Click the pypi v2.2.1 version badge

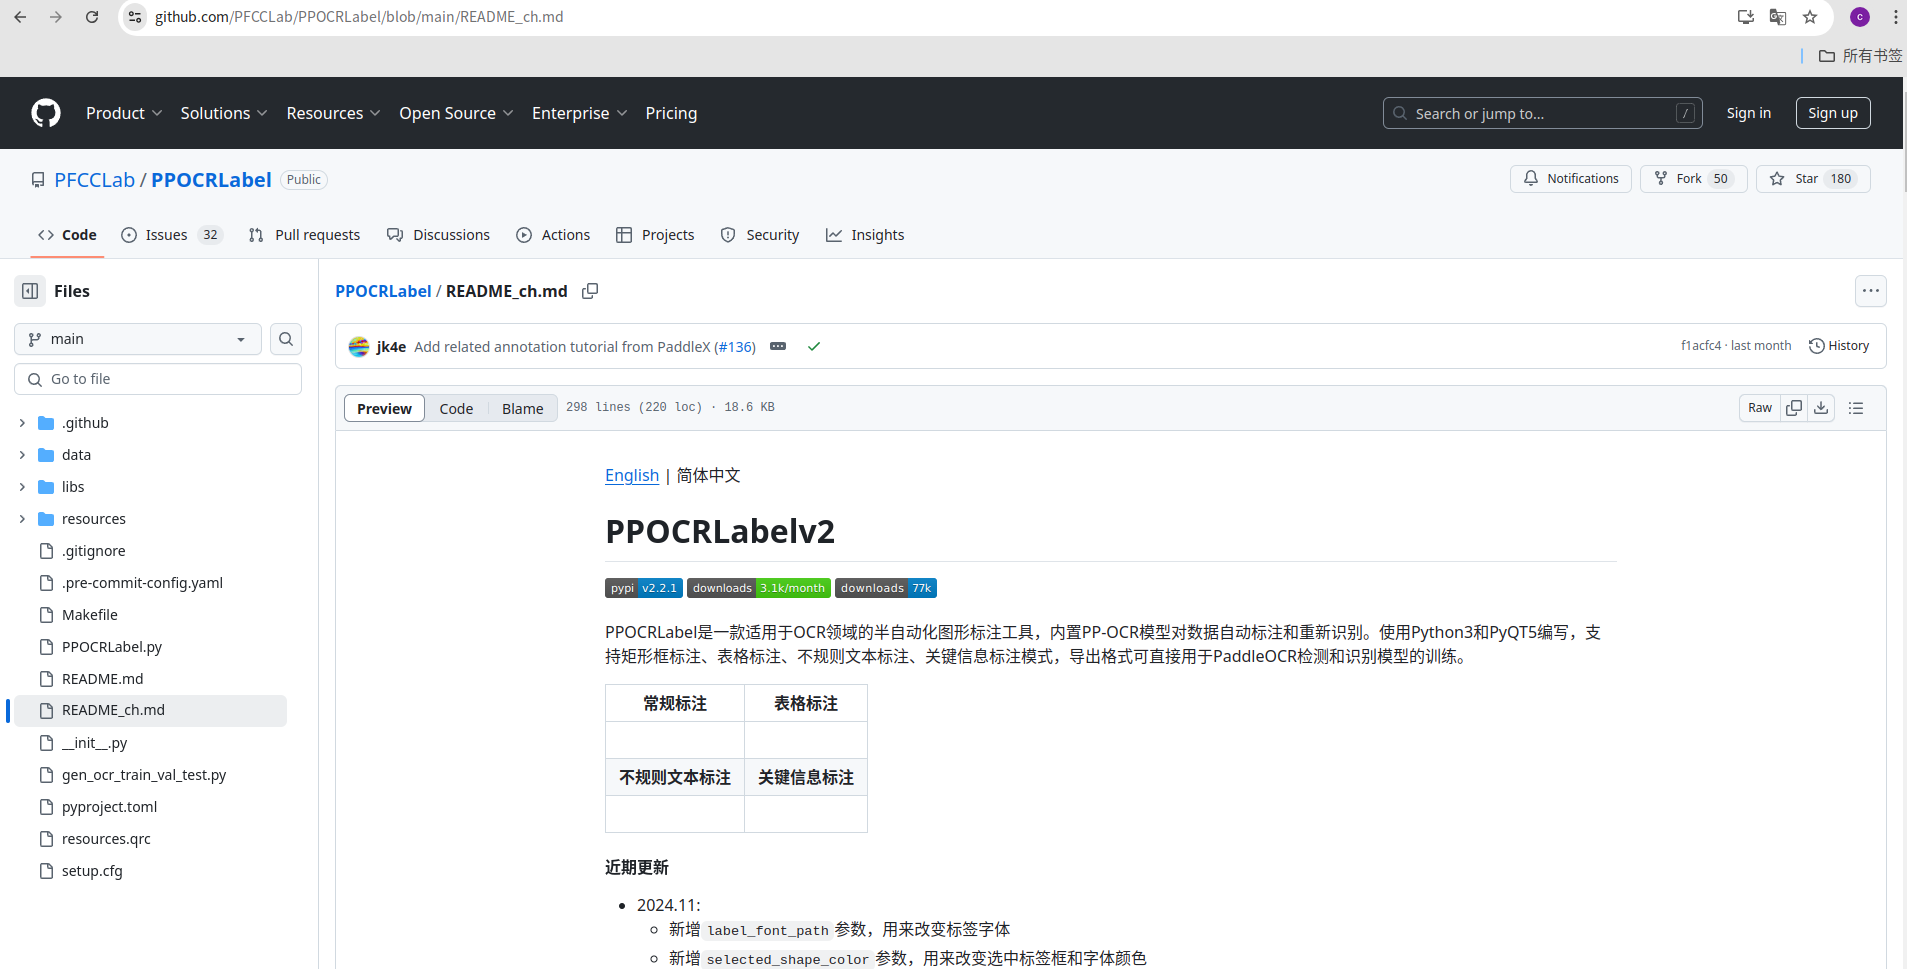tap(643, 587)
